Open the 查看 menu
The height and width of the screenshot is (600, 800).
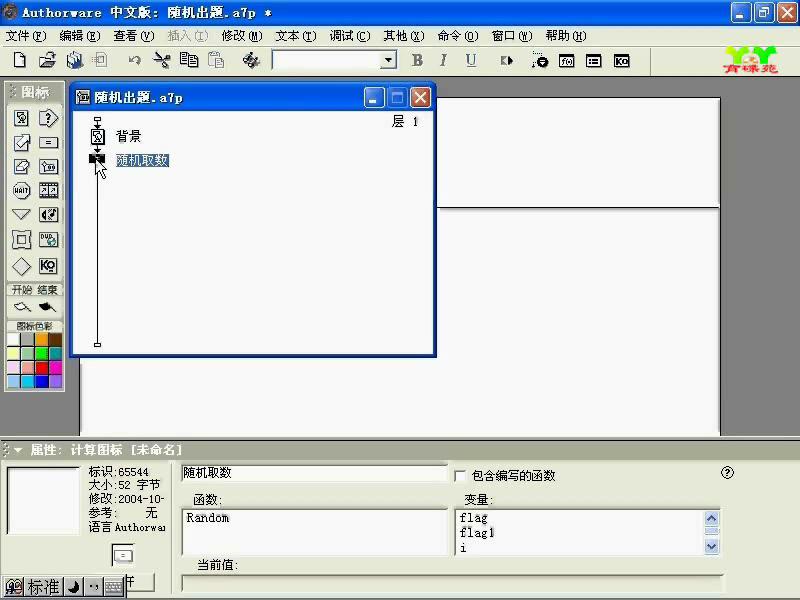pos(134,36)
